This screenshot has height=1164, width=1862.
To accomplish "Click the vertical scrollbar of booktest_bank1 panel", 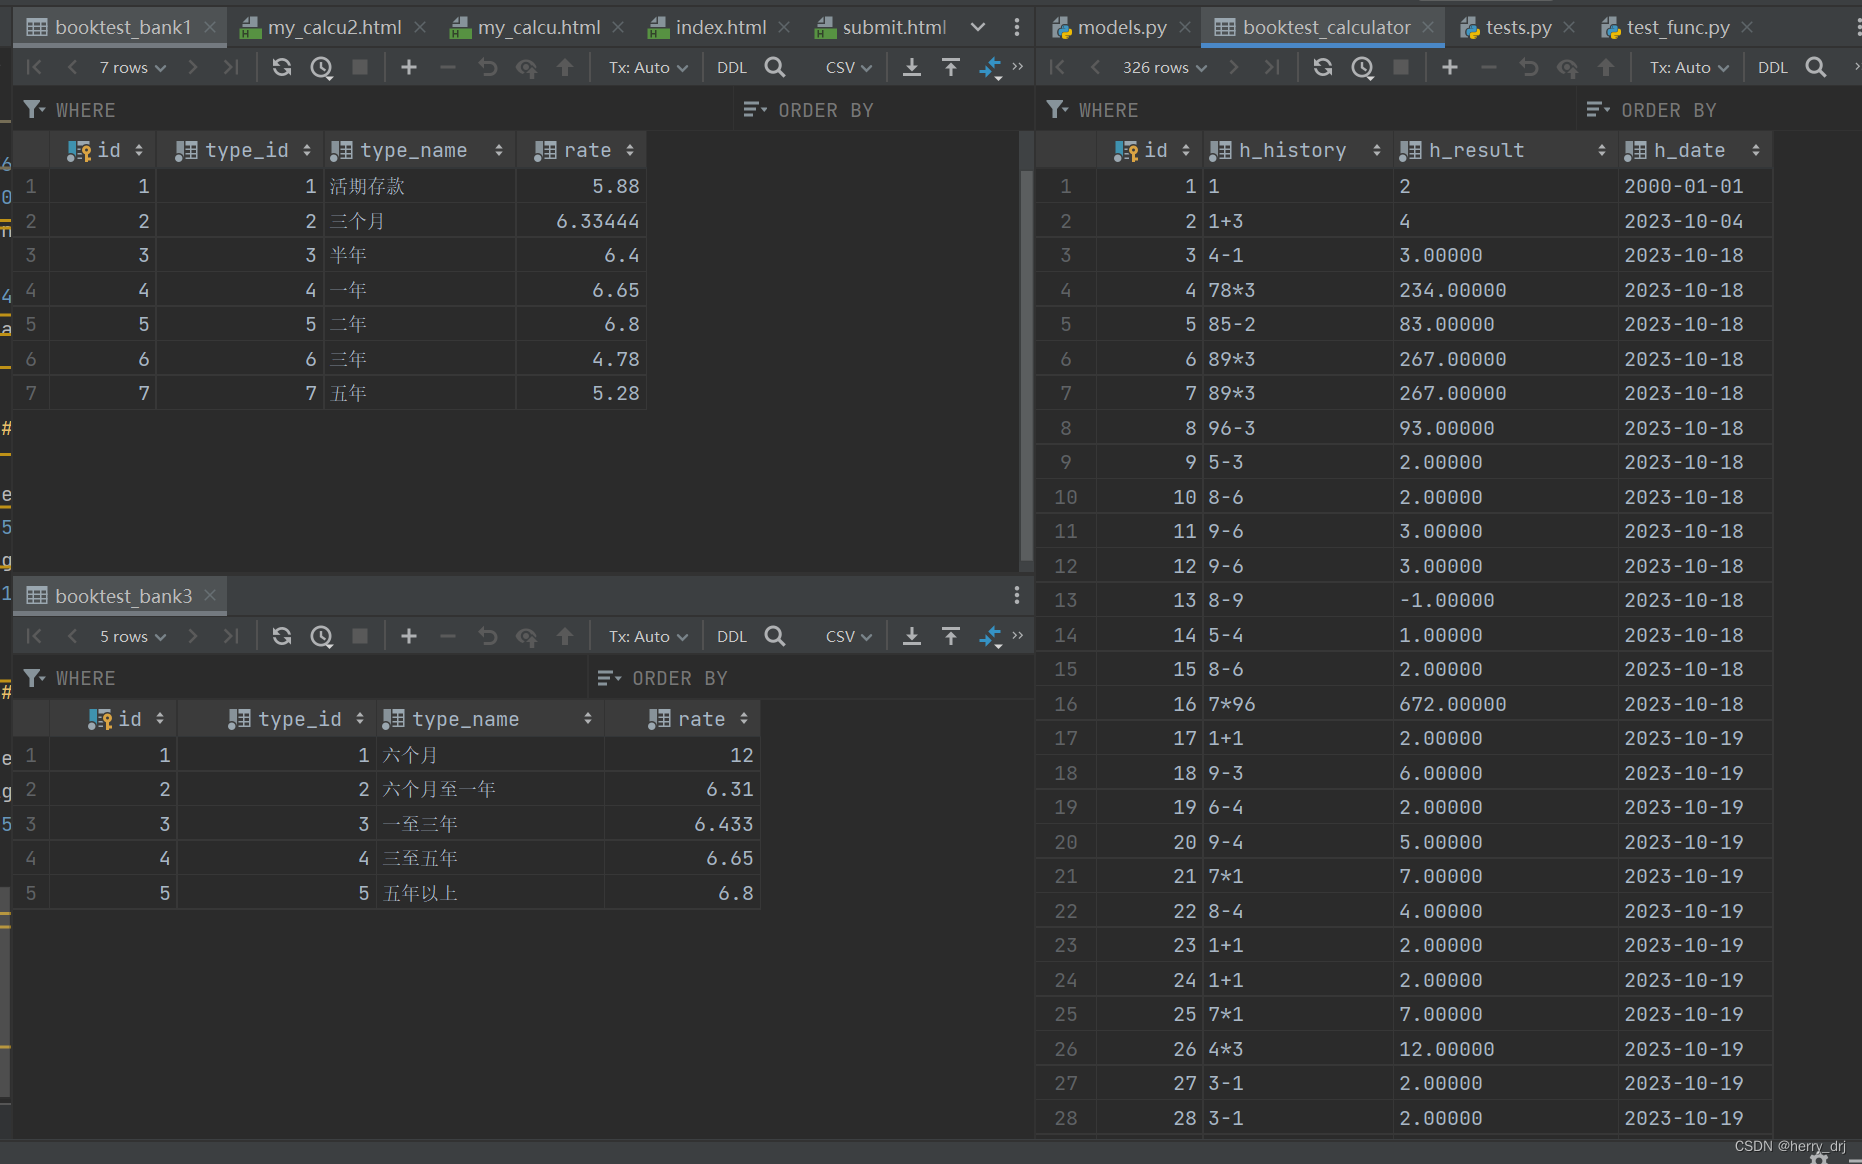I will pyautogui.click(x=1025, y=365).
